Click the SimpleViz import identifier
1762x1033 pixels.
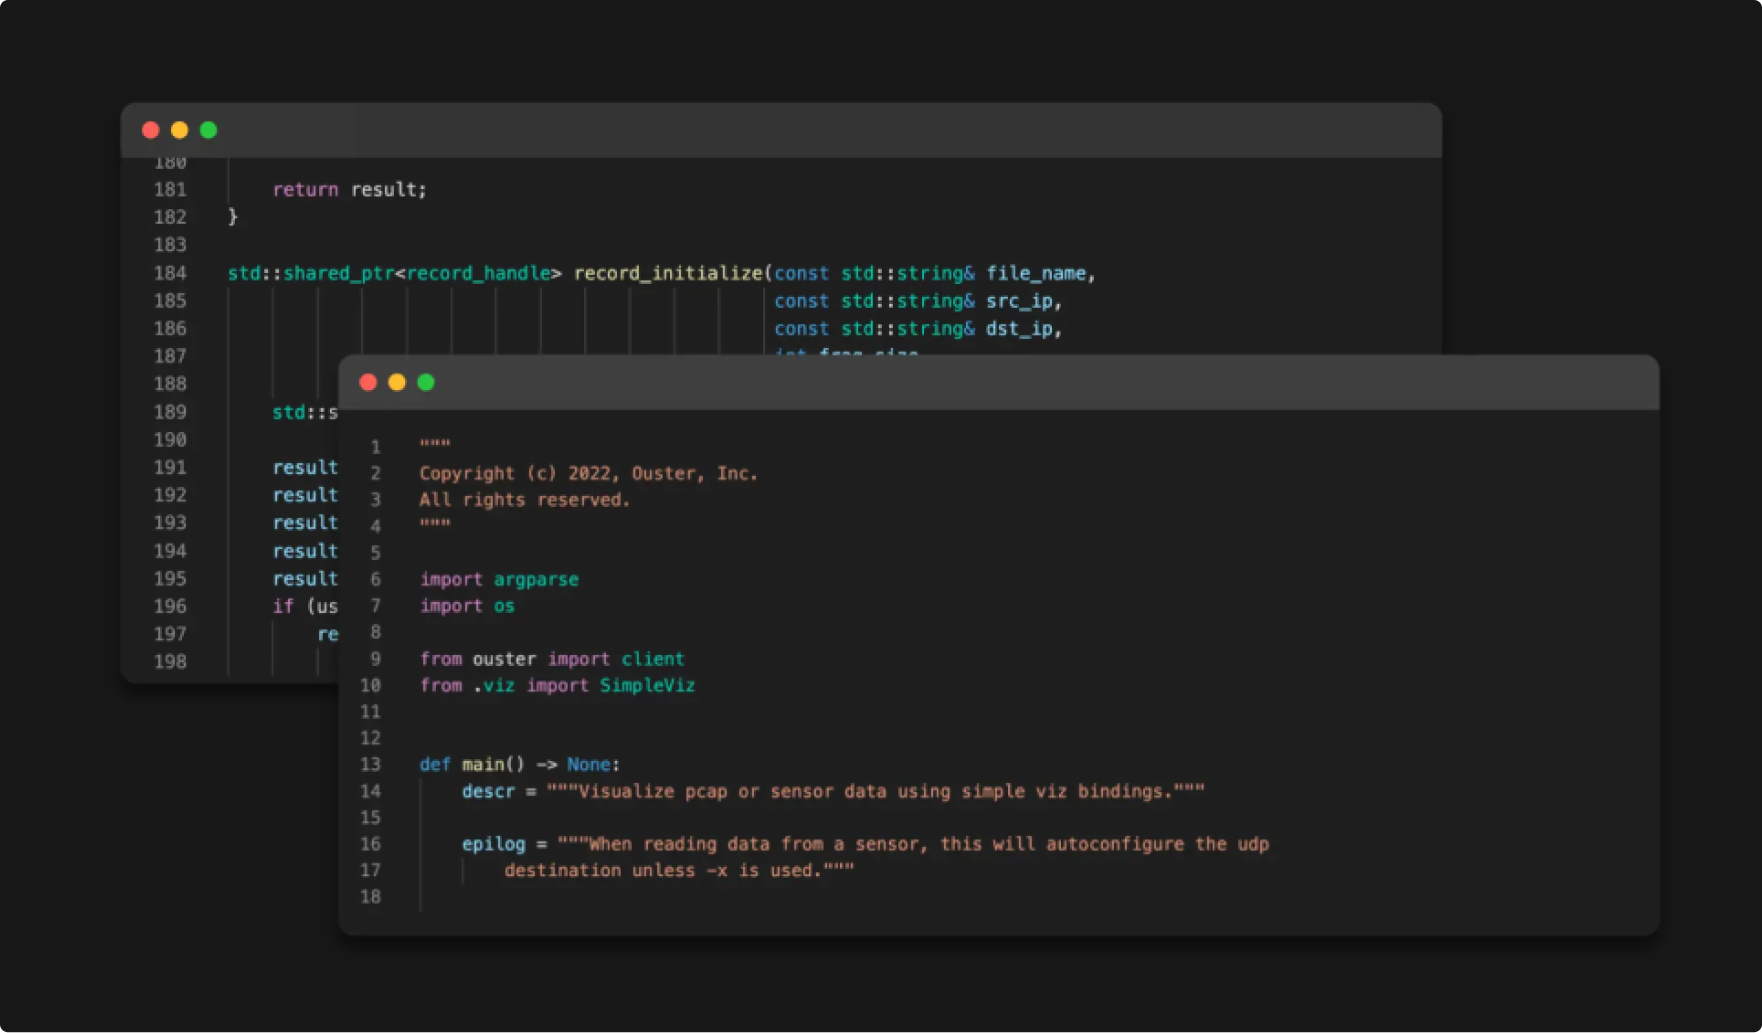[x=647, y=685]
